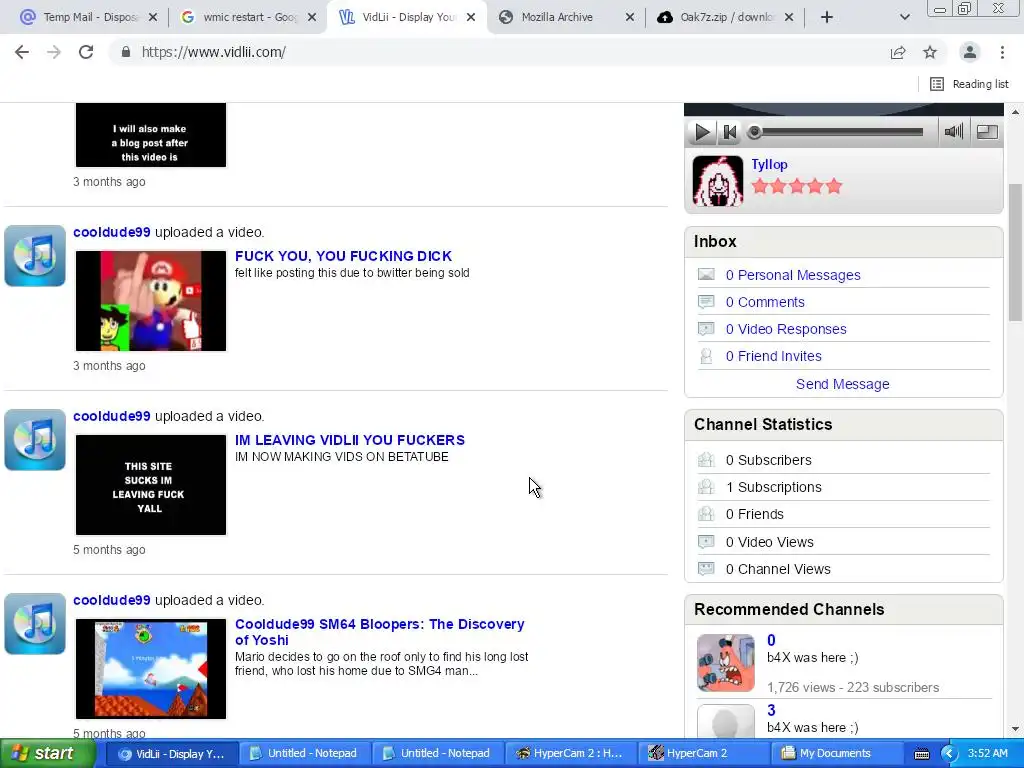Screen dimensions: 1024x768
Task: Mute the player volume icon
Action: [x=953, y=132]
